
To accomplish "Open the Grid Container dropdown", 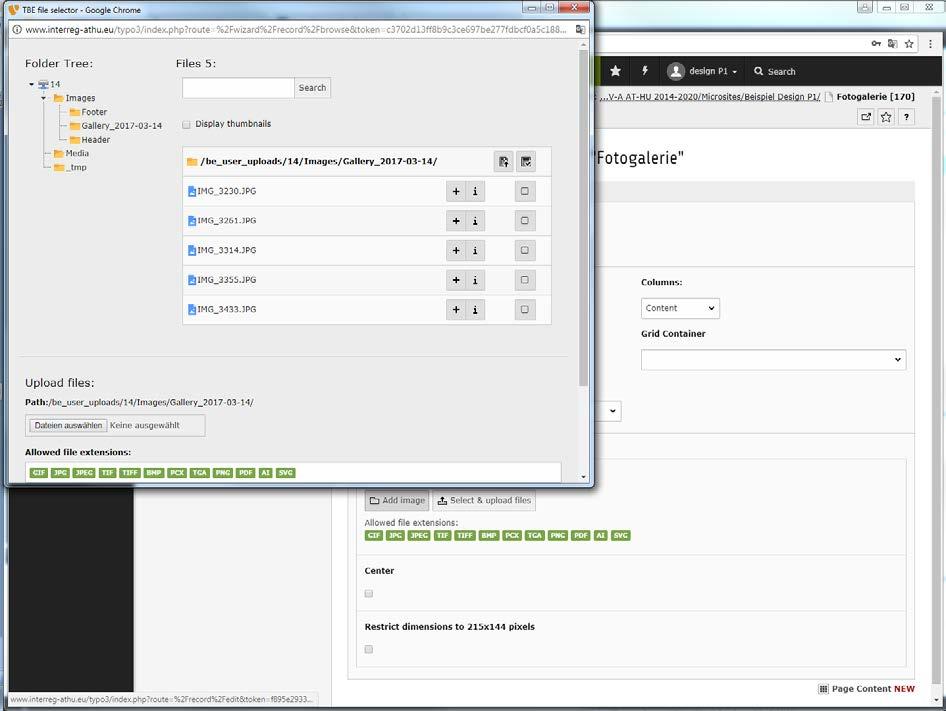I will click(x=773, y=360).
